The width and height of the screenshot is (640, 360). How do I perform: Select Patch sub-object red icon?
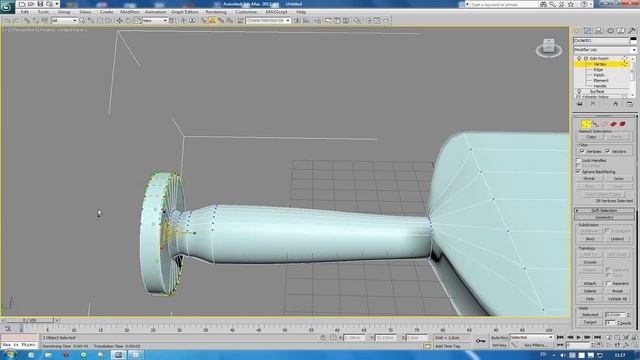(x=613, y=124)
